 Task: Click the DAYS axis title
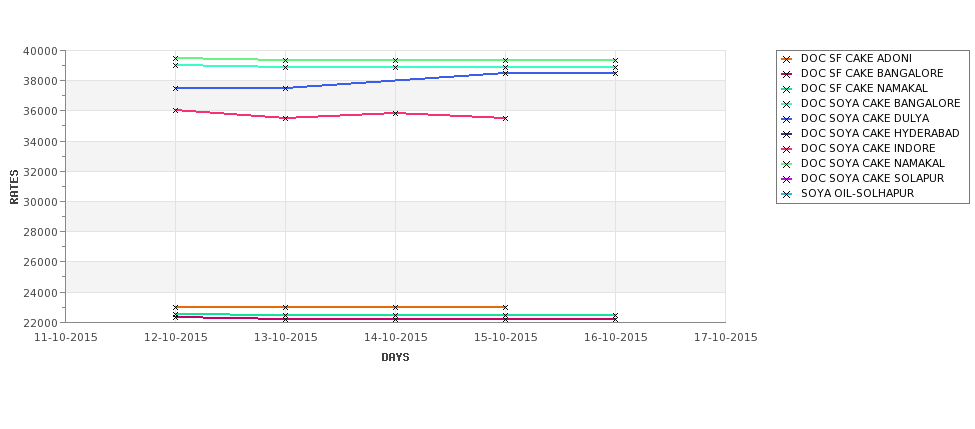coord(395,358)
